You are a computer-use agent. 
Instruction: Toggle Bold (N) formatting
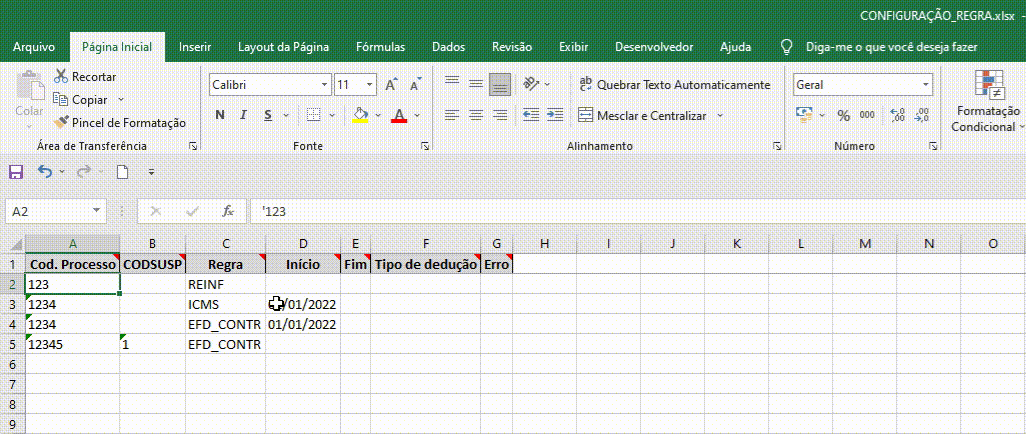click(220, 115)
